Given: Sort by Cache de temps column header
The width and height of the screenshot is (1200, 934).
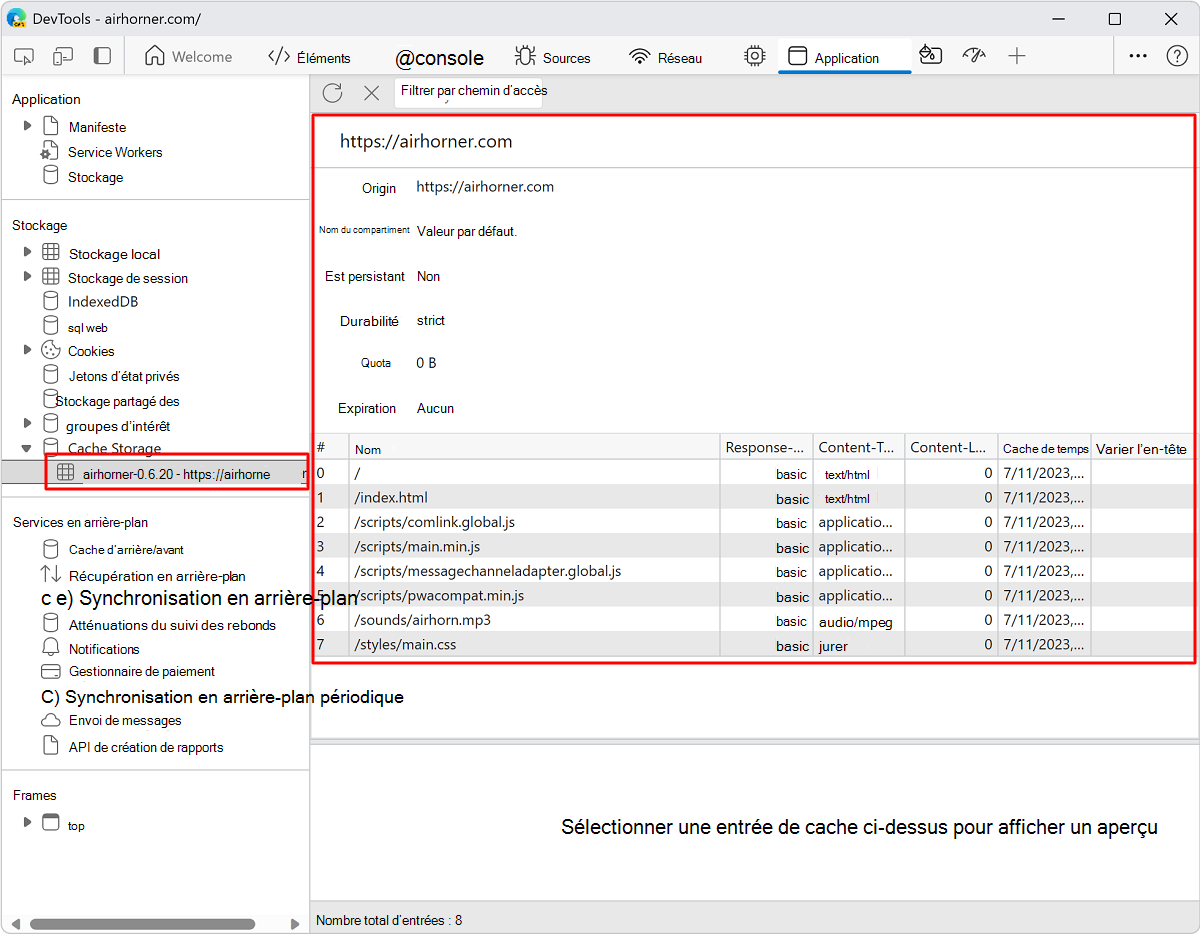Looking at the screenshot, I should click(1044, 447).
